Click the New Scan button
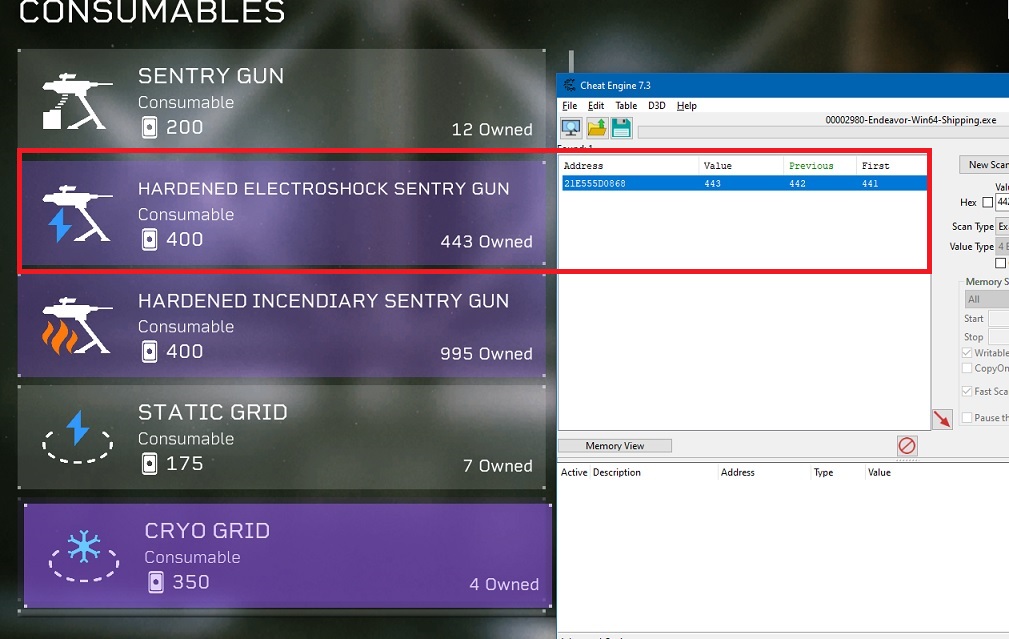Screen dimensions: 1009x639 point(985,165)
